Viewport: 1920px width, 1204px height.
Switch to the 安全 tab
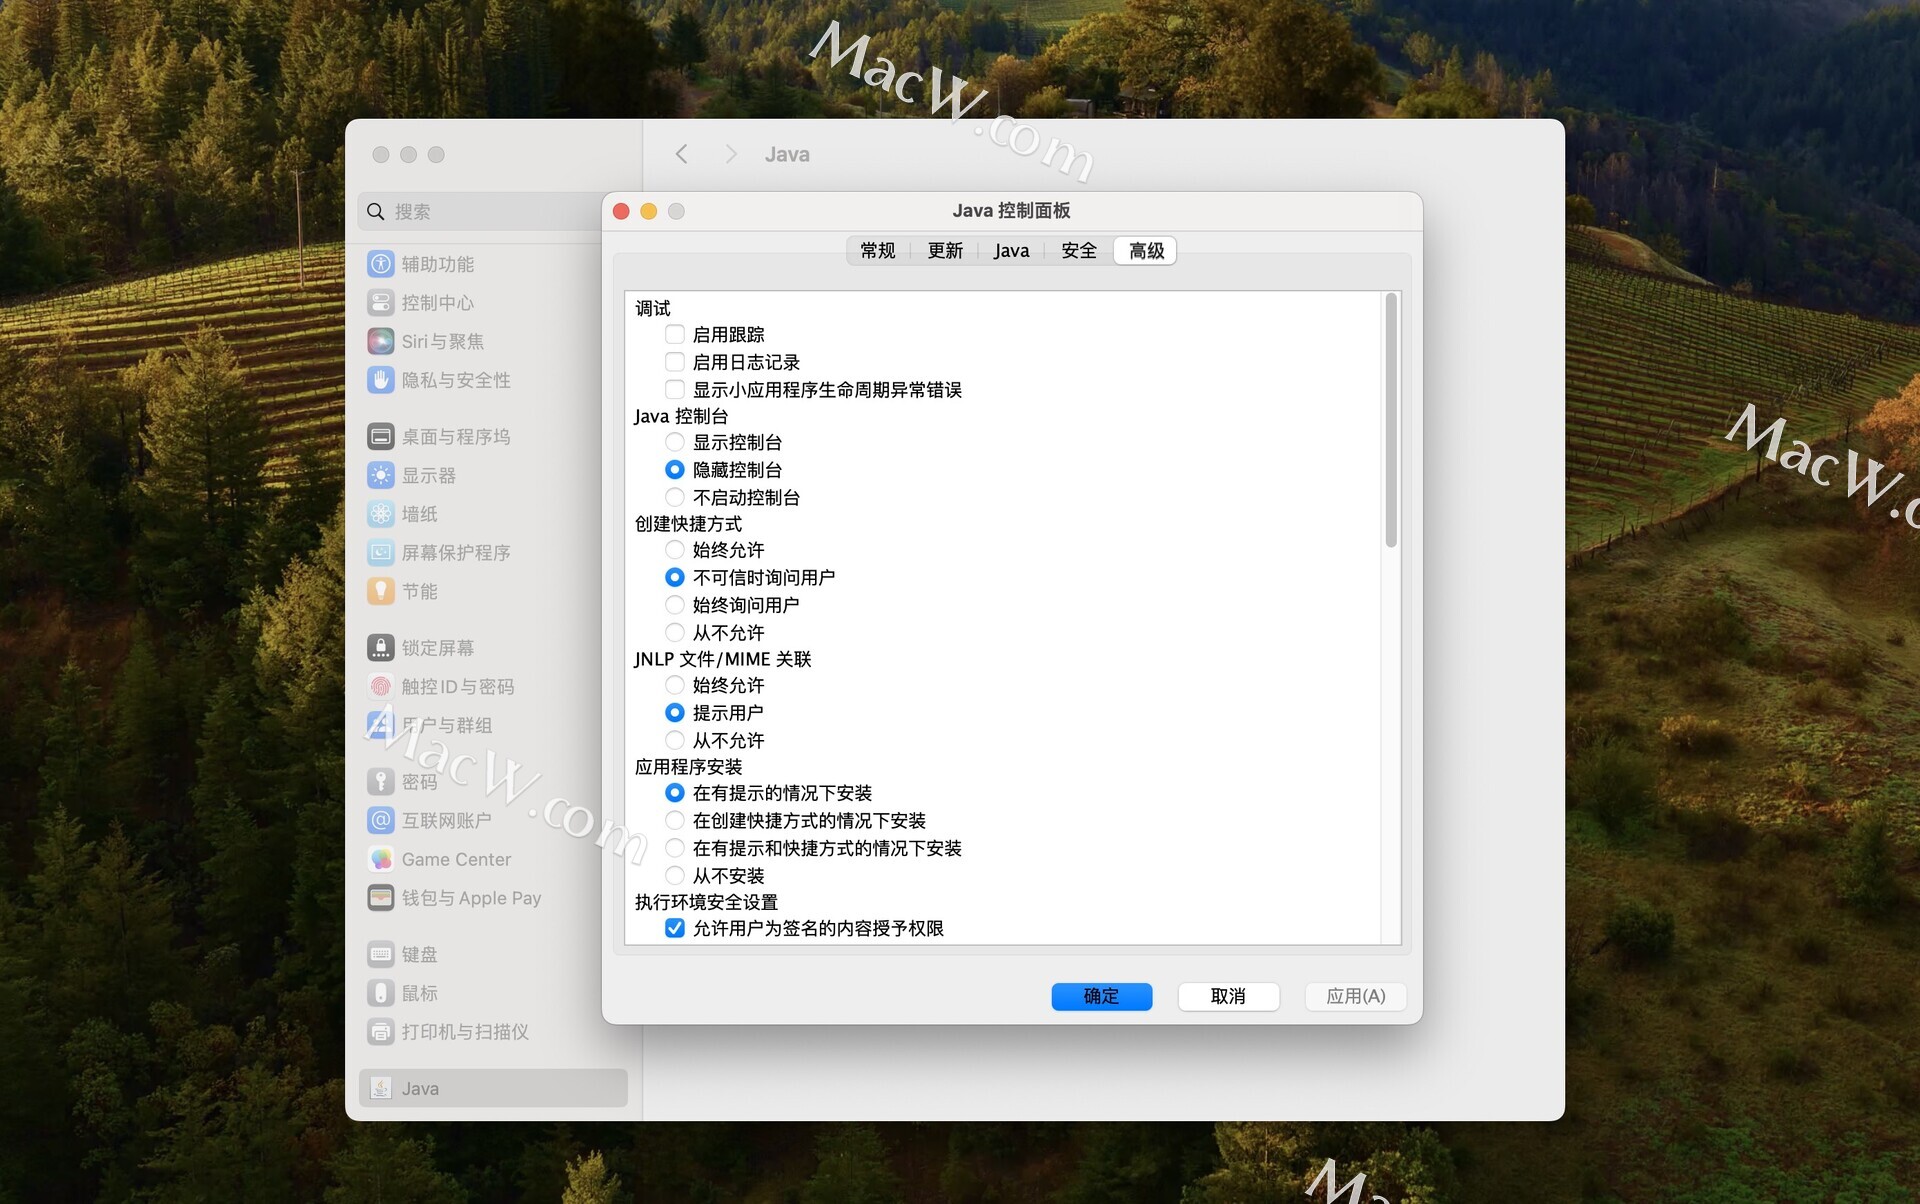click(1079, 251)
